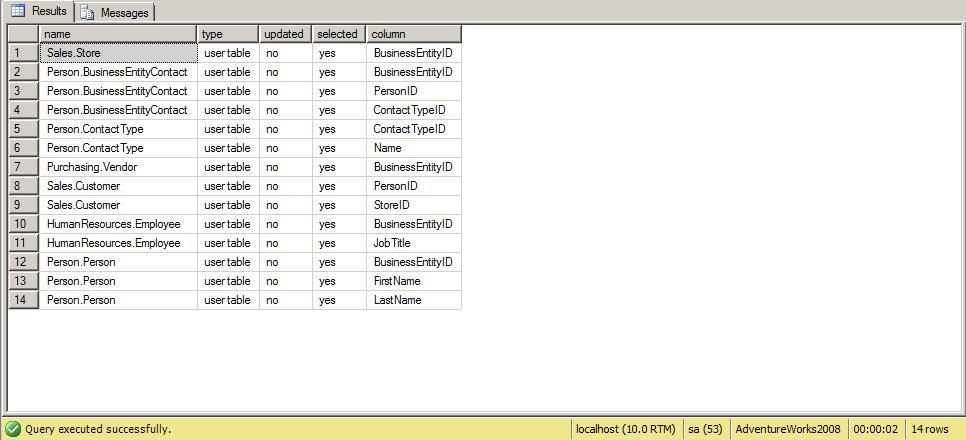Click the user table cell in row 7
Viewport: 966px width, 440px height.
click(x=228, y=167)
